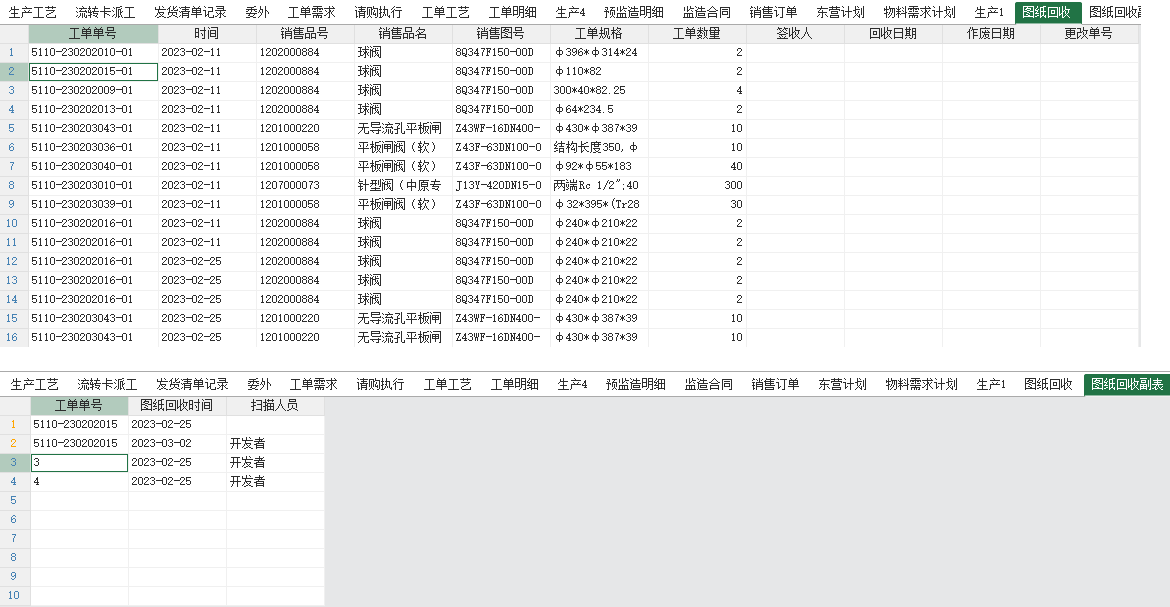This screenshot has height=607, width=1170.
Task: Select the 销售品号 column header
Action: (x=304, y=34)
